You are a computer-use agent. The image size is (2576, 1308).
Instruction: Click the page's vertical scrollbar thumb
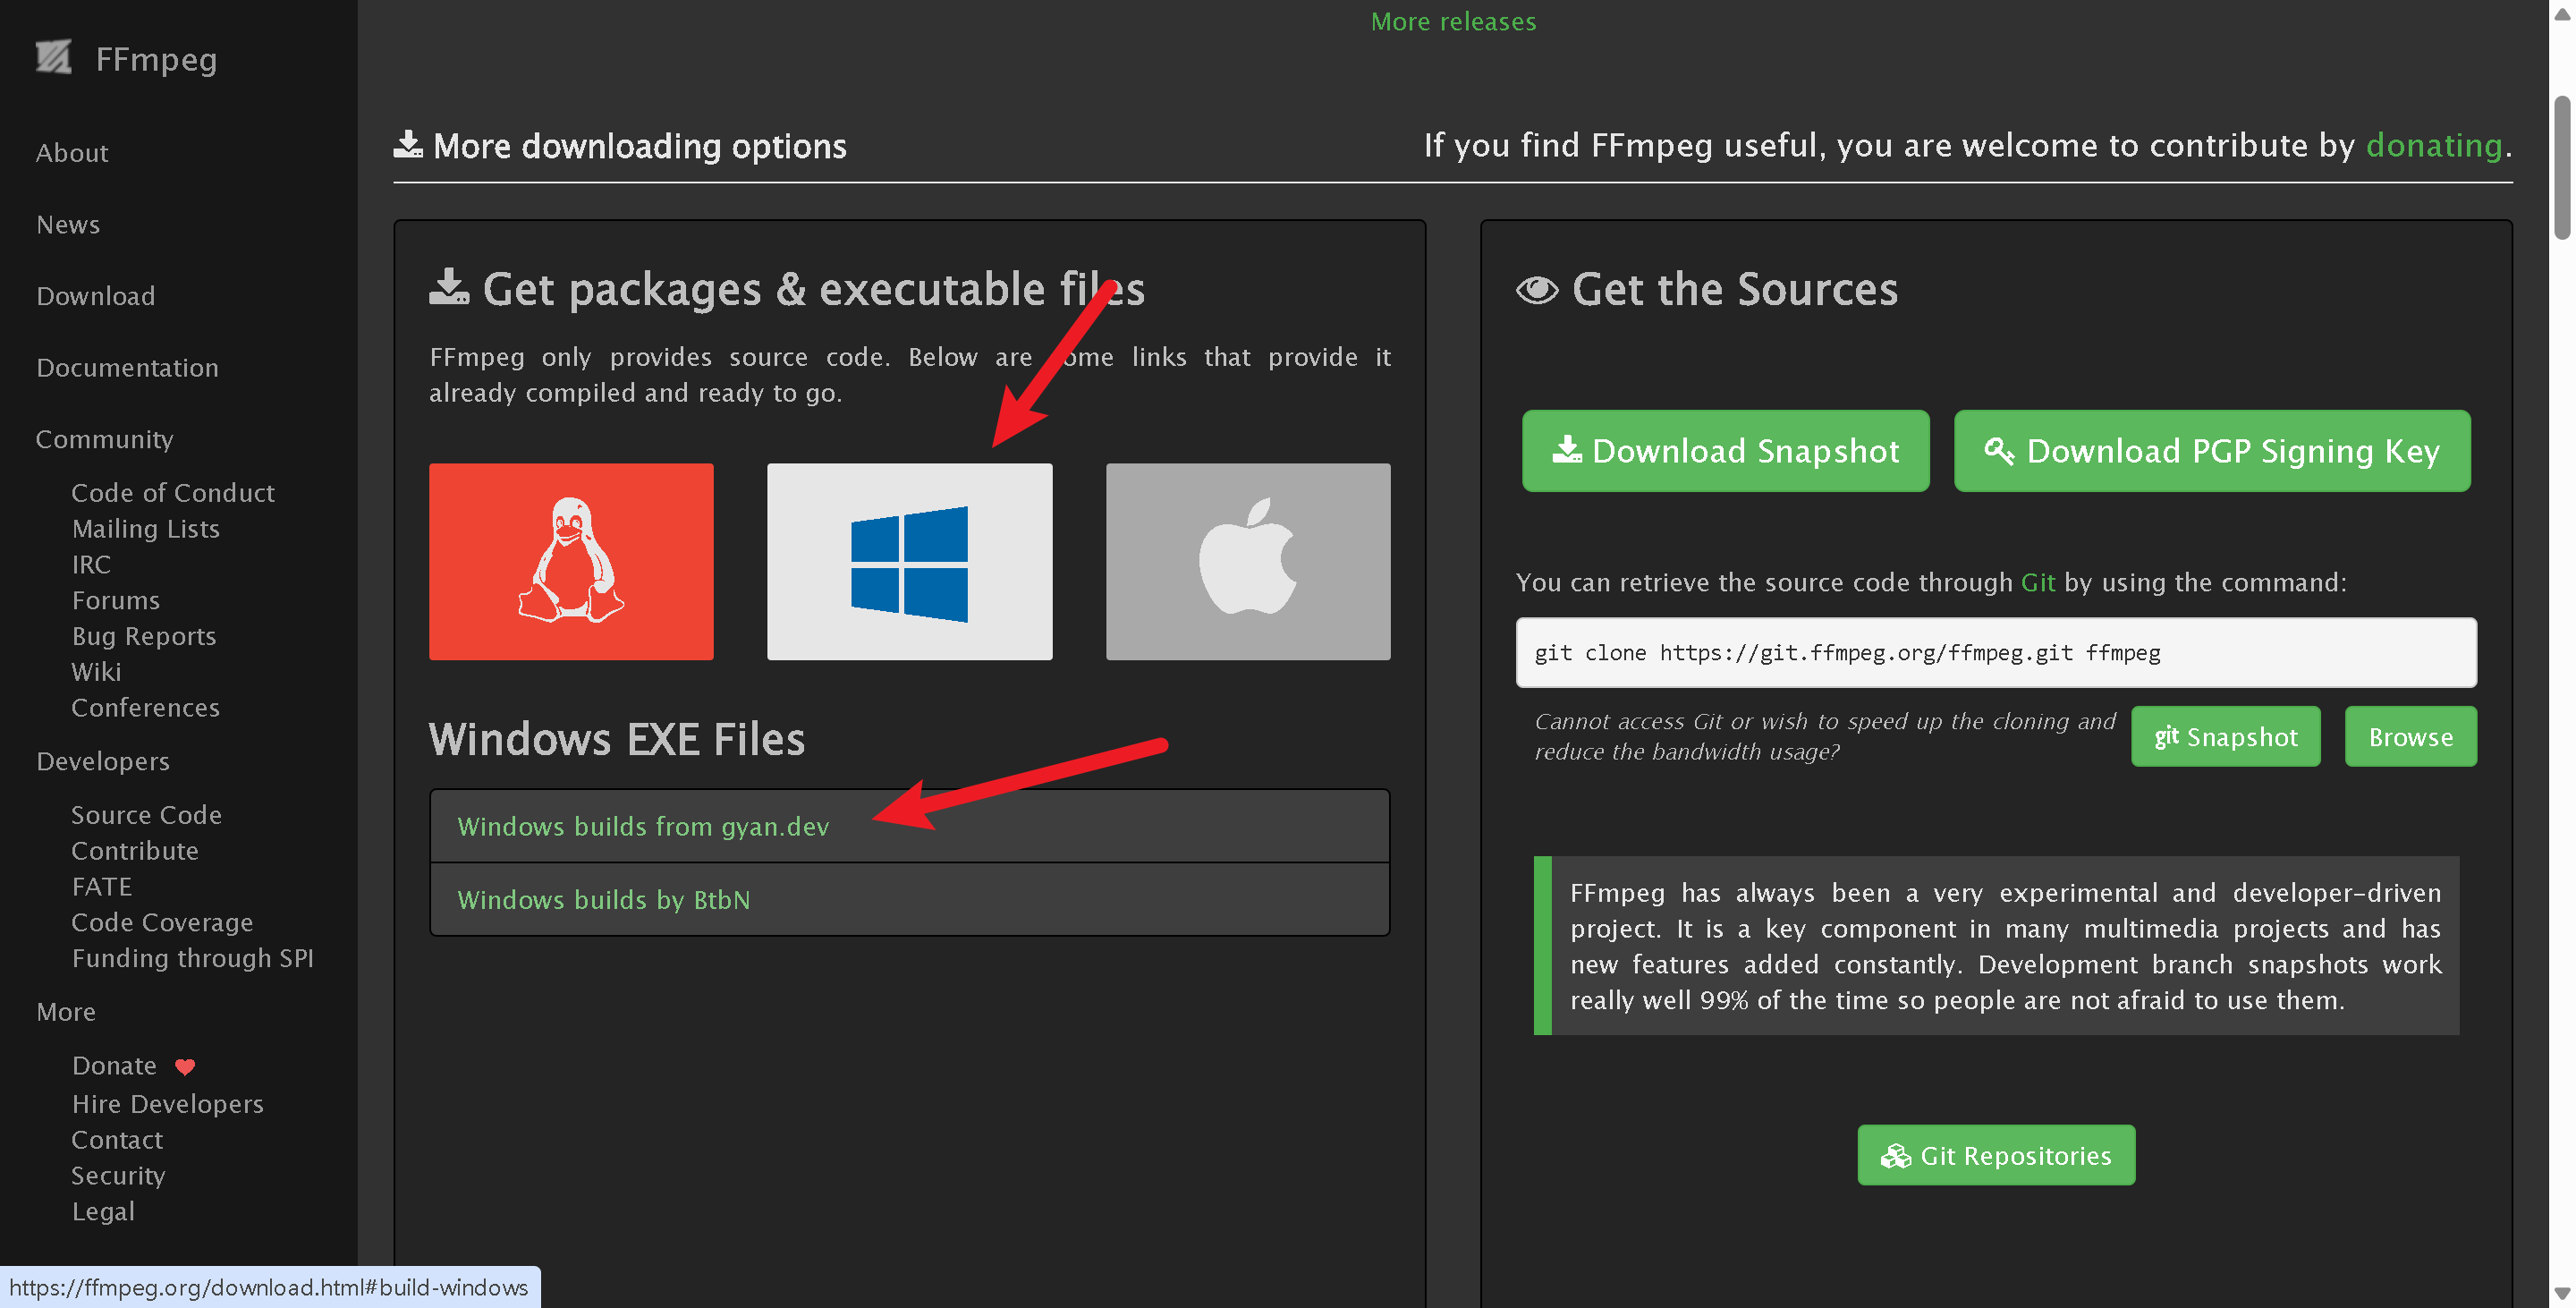pyautogui.click(x=2561, y=167)
